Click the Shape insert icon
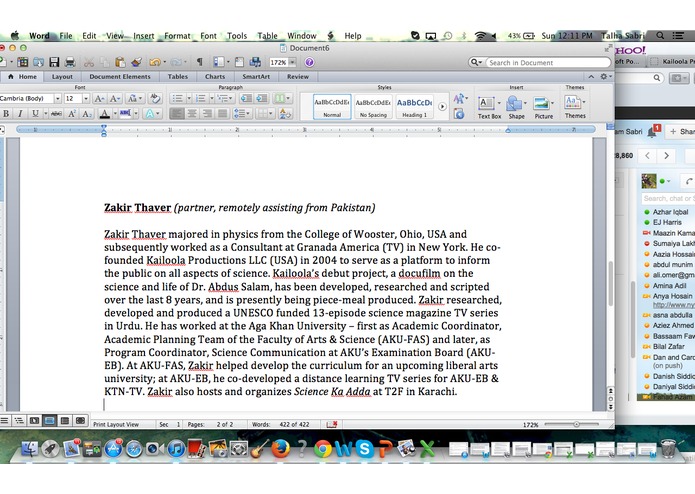Screen dimensions: 695x494 [516, 108]
